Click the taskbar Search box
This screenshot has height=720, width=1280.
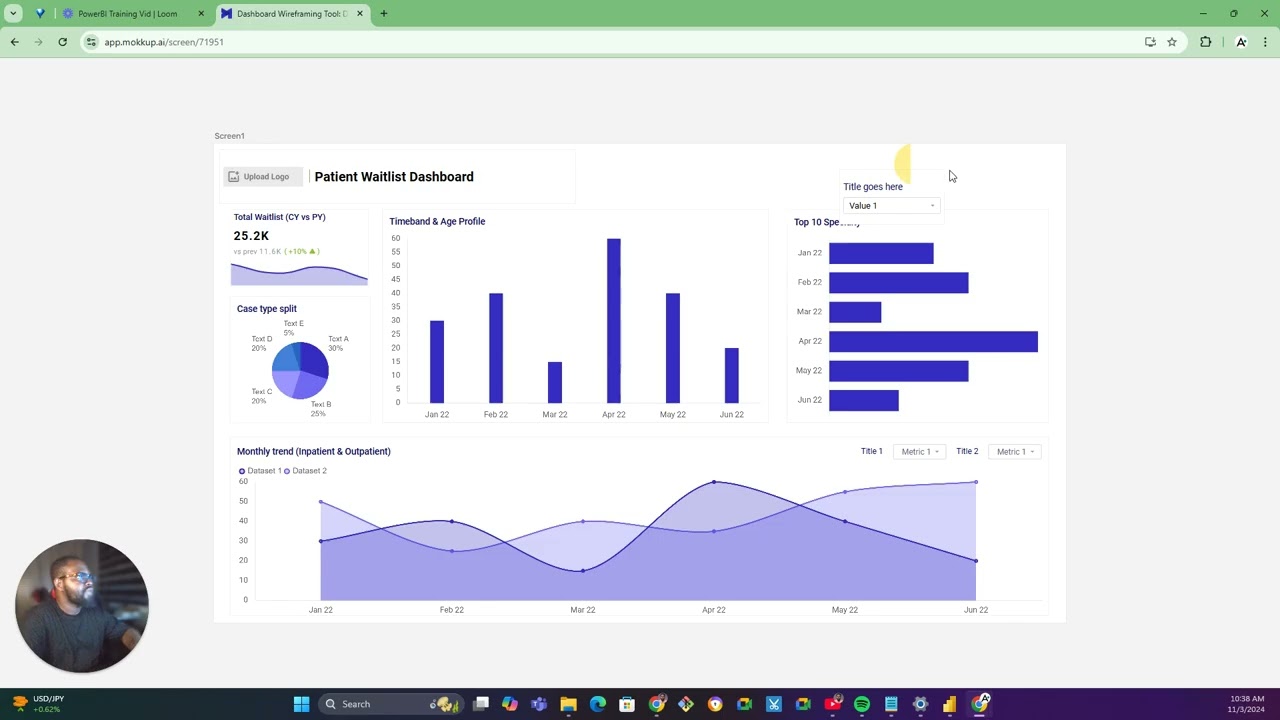tap(390, 704)
